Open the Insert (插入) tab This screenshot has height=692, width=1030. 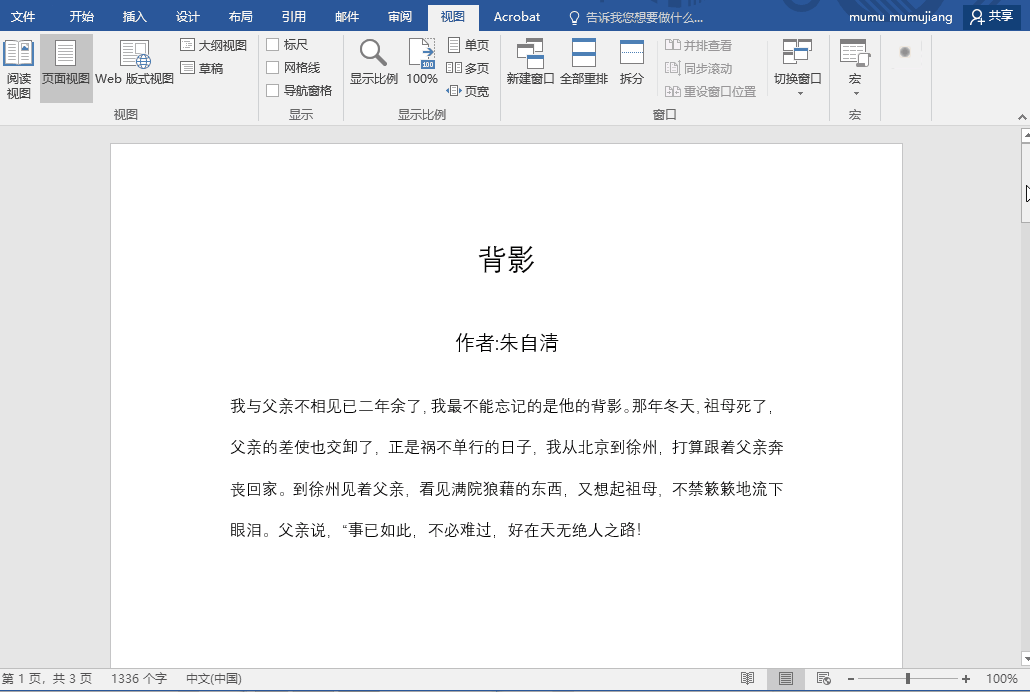[x=135, y=16]
